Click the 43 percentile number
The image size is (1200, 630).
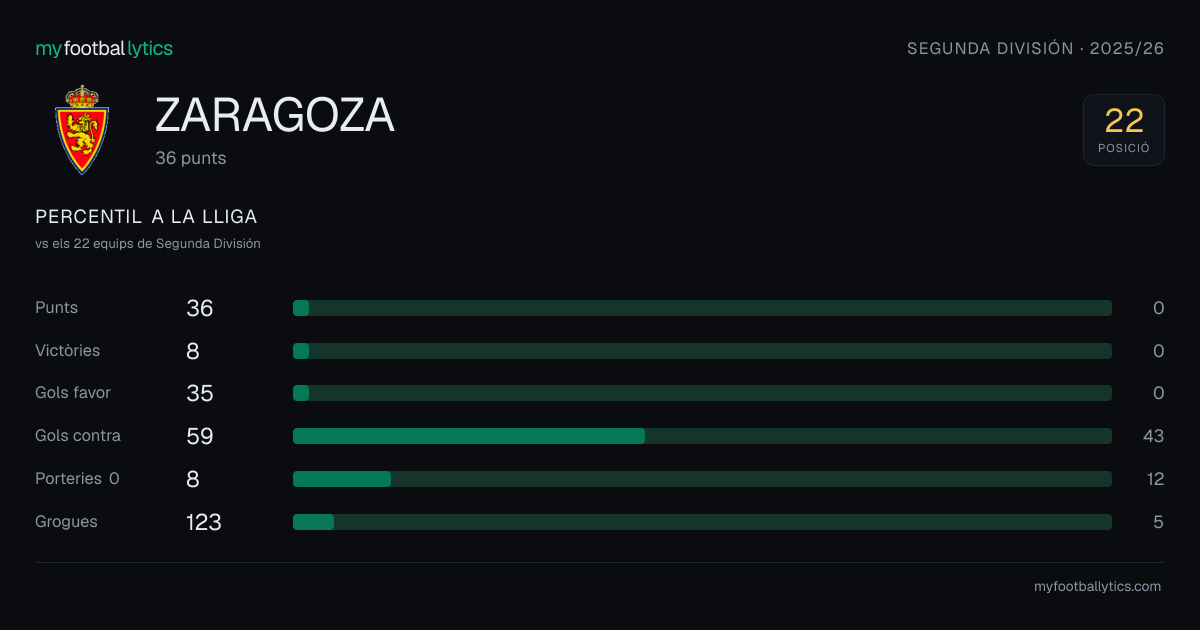tap(1153, 436)
